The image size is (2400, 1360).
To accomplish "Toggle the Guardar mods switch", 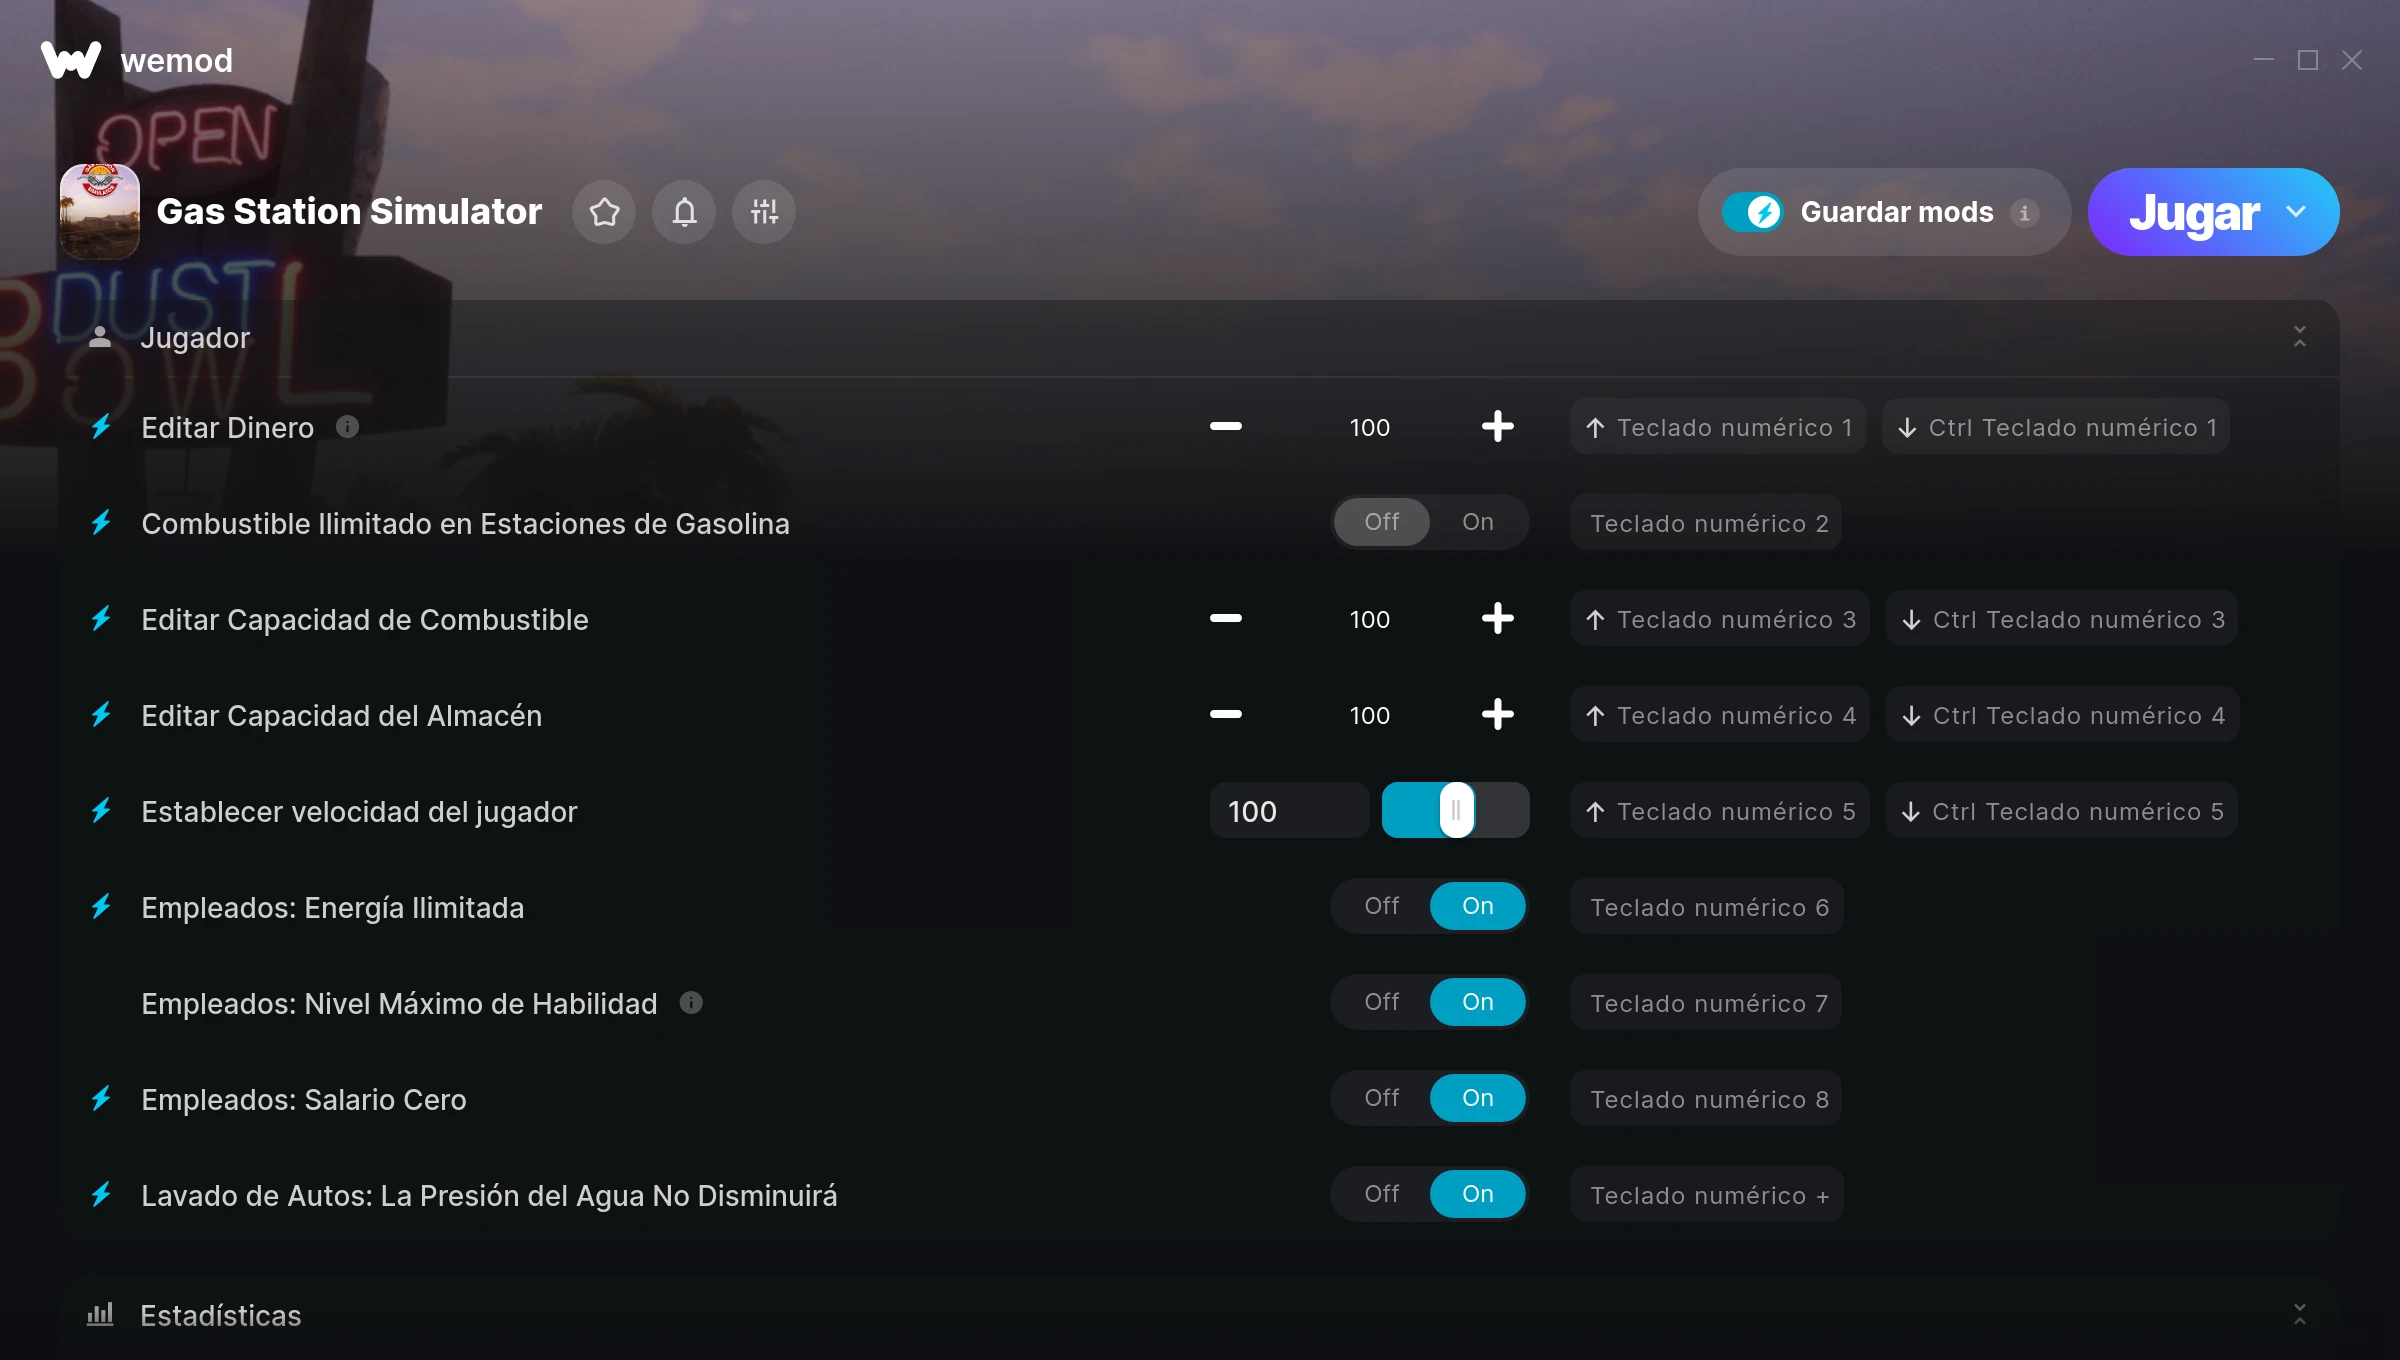I will pos(1752,212).
